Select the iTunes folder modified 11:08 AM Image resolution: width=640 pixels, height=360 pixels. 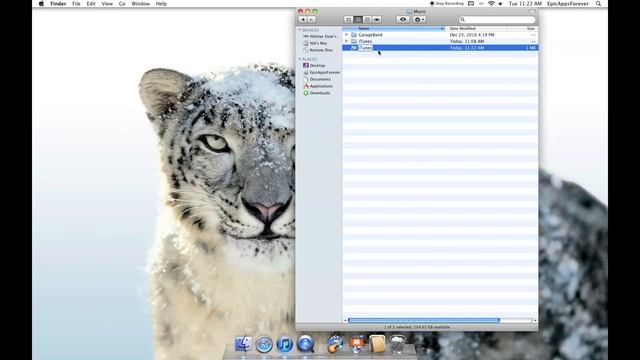pyautogui.click(x=440, y=42)
